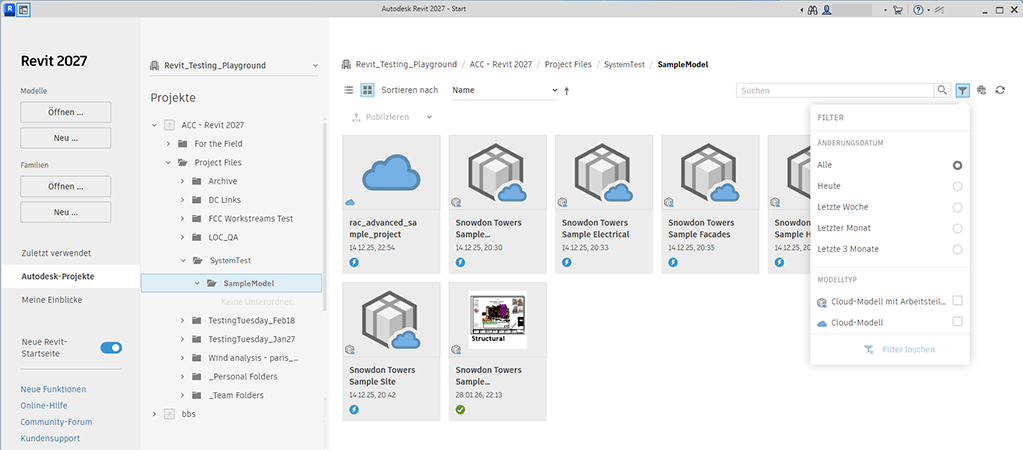Screen dimensions: 1023x450
Task: Click the Publizieren upload icon
Action: click(x=356, y=117)
